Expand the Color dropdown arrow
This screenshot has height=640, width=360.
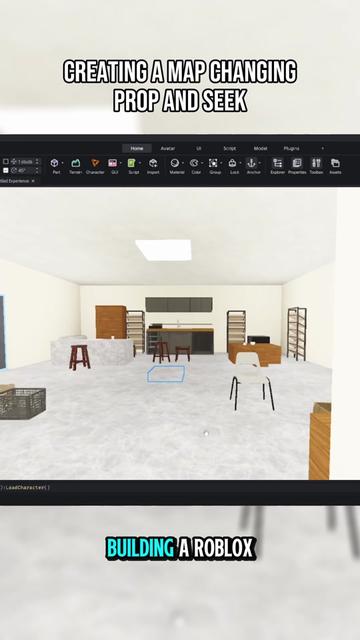click(202, 163)
